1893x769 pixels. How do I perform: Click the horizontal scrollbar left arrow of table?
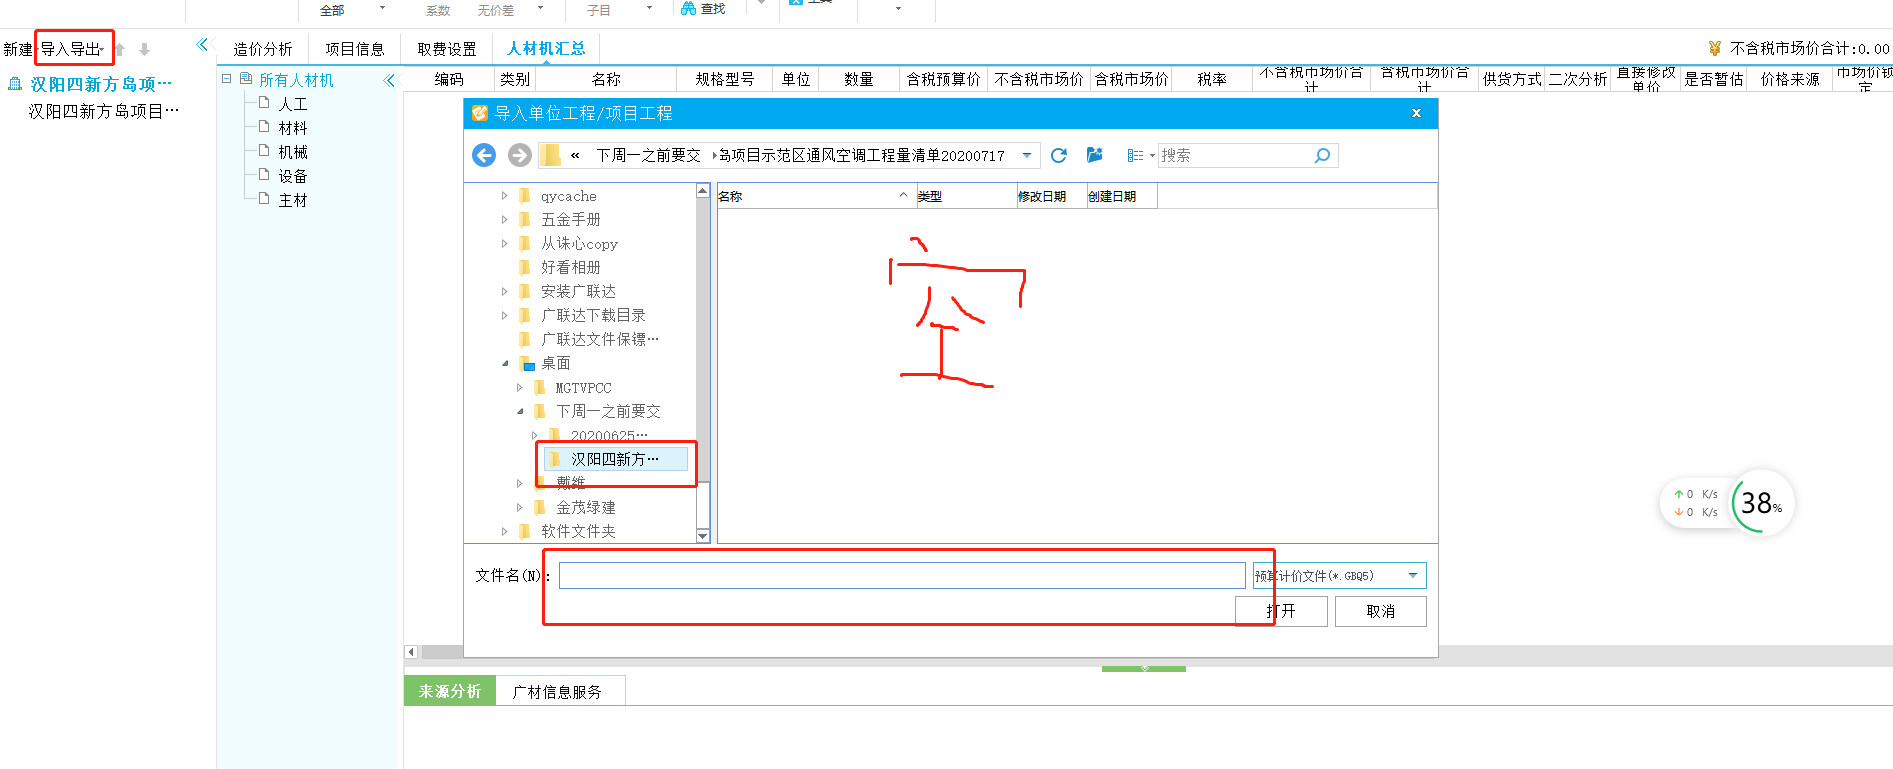coord(411,652)
